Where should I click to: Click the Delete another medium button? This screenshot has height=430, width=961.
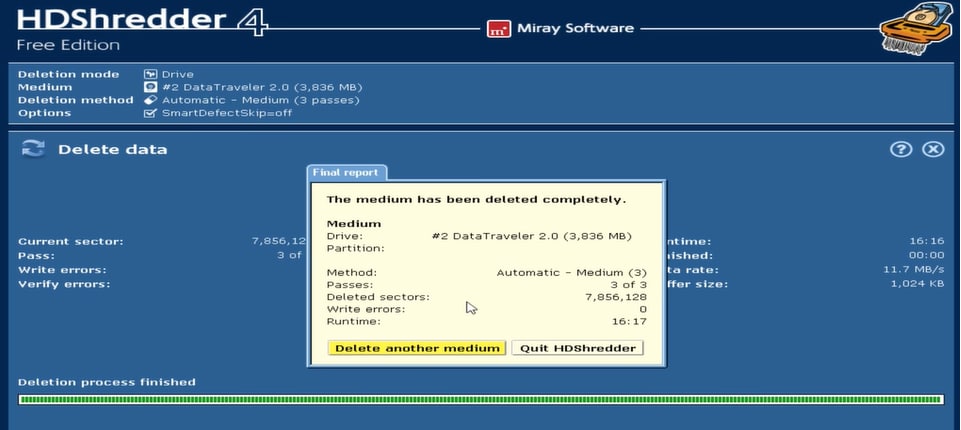click(417, 348)
